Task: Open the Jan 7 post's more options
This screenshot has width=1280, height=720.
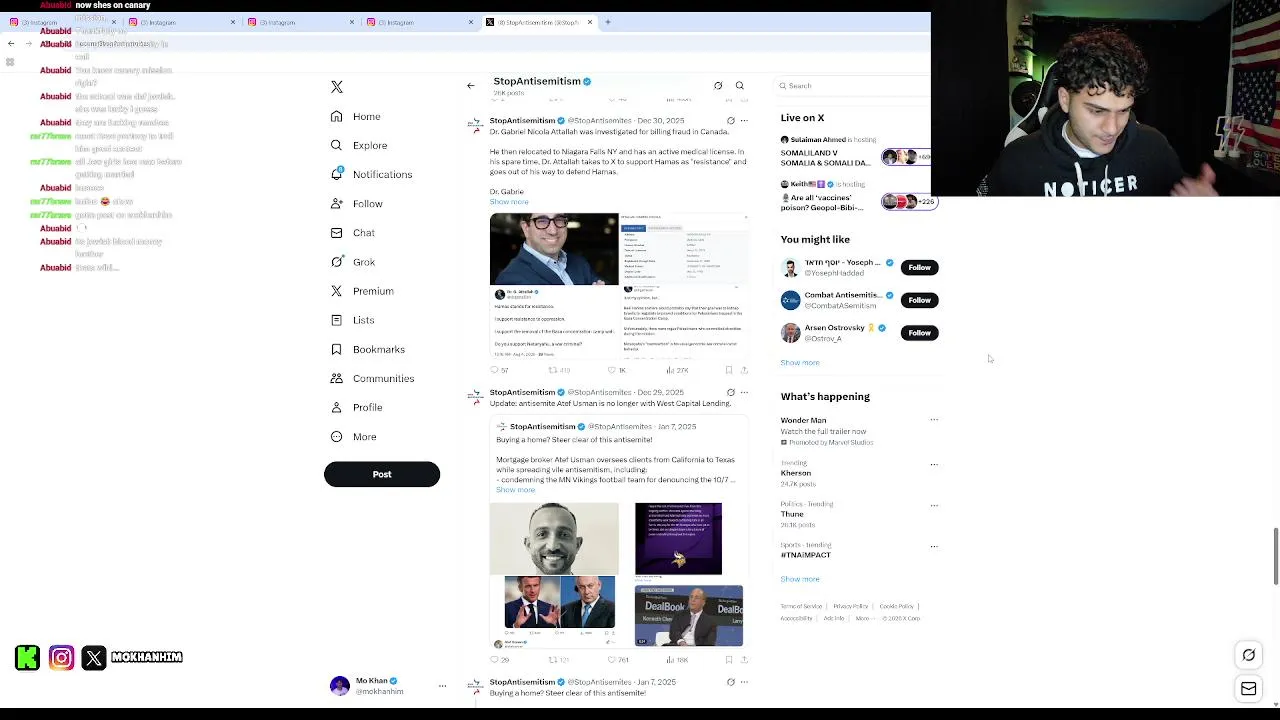Action: tap(744, 682)
